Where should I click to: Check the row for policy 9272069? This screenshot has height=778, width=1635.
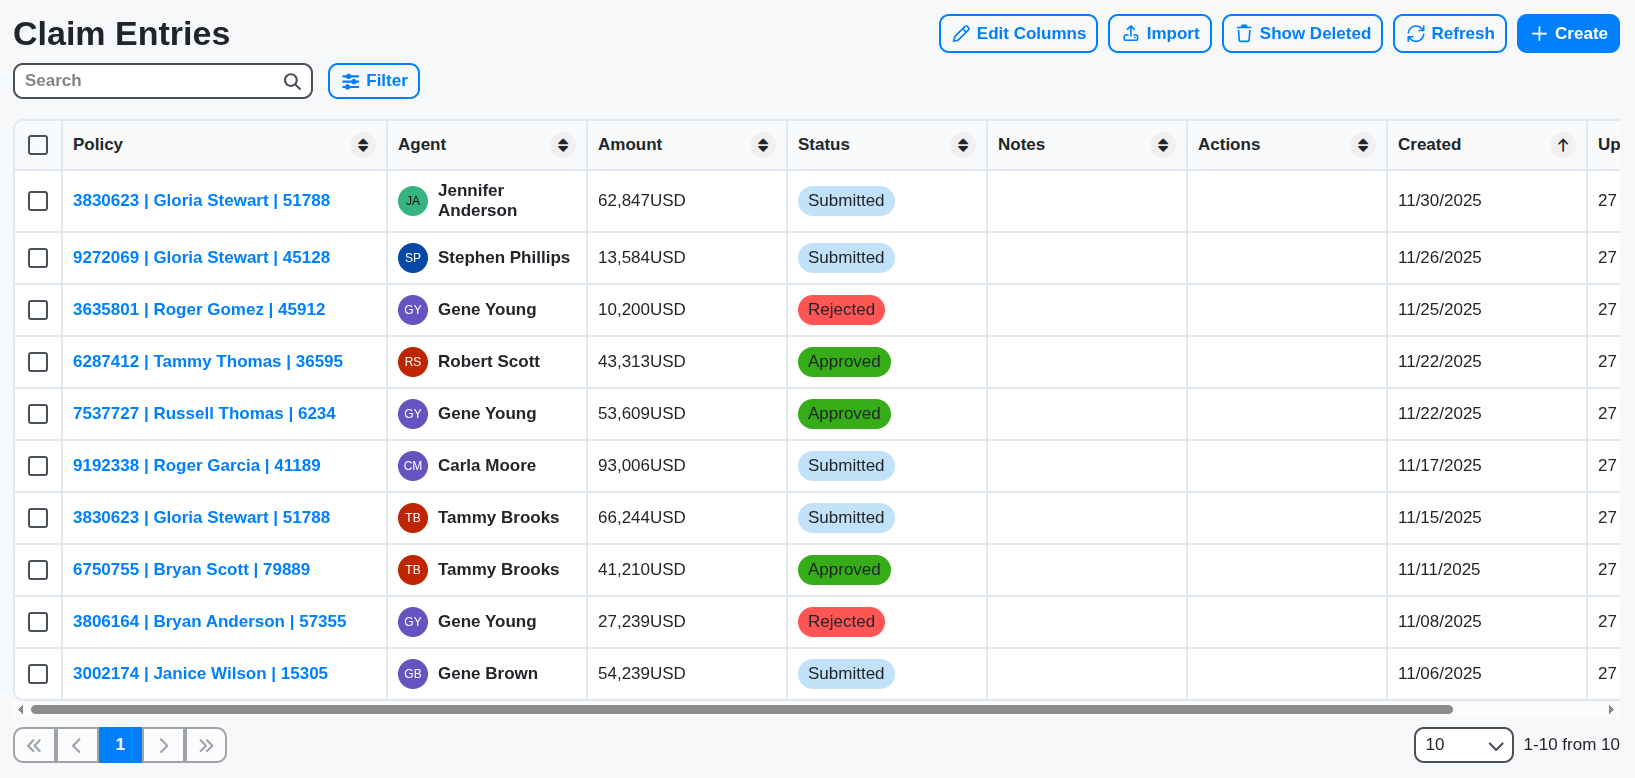(38, 258)
